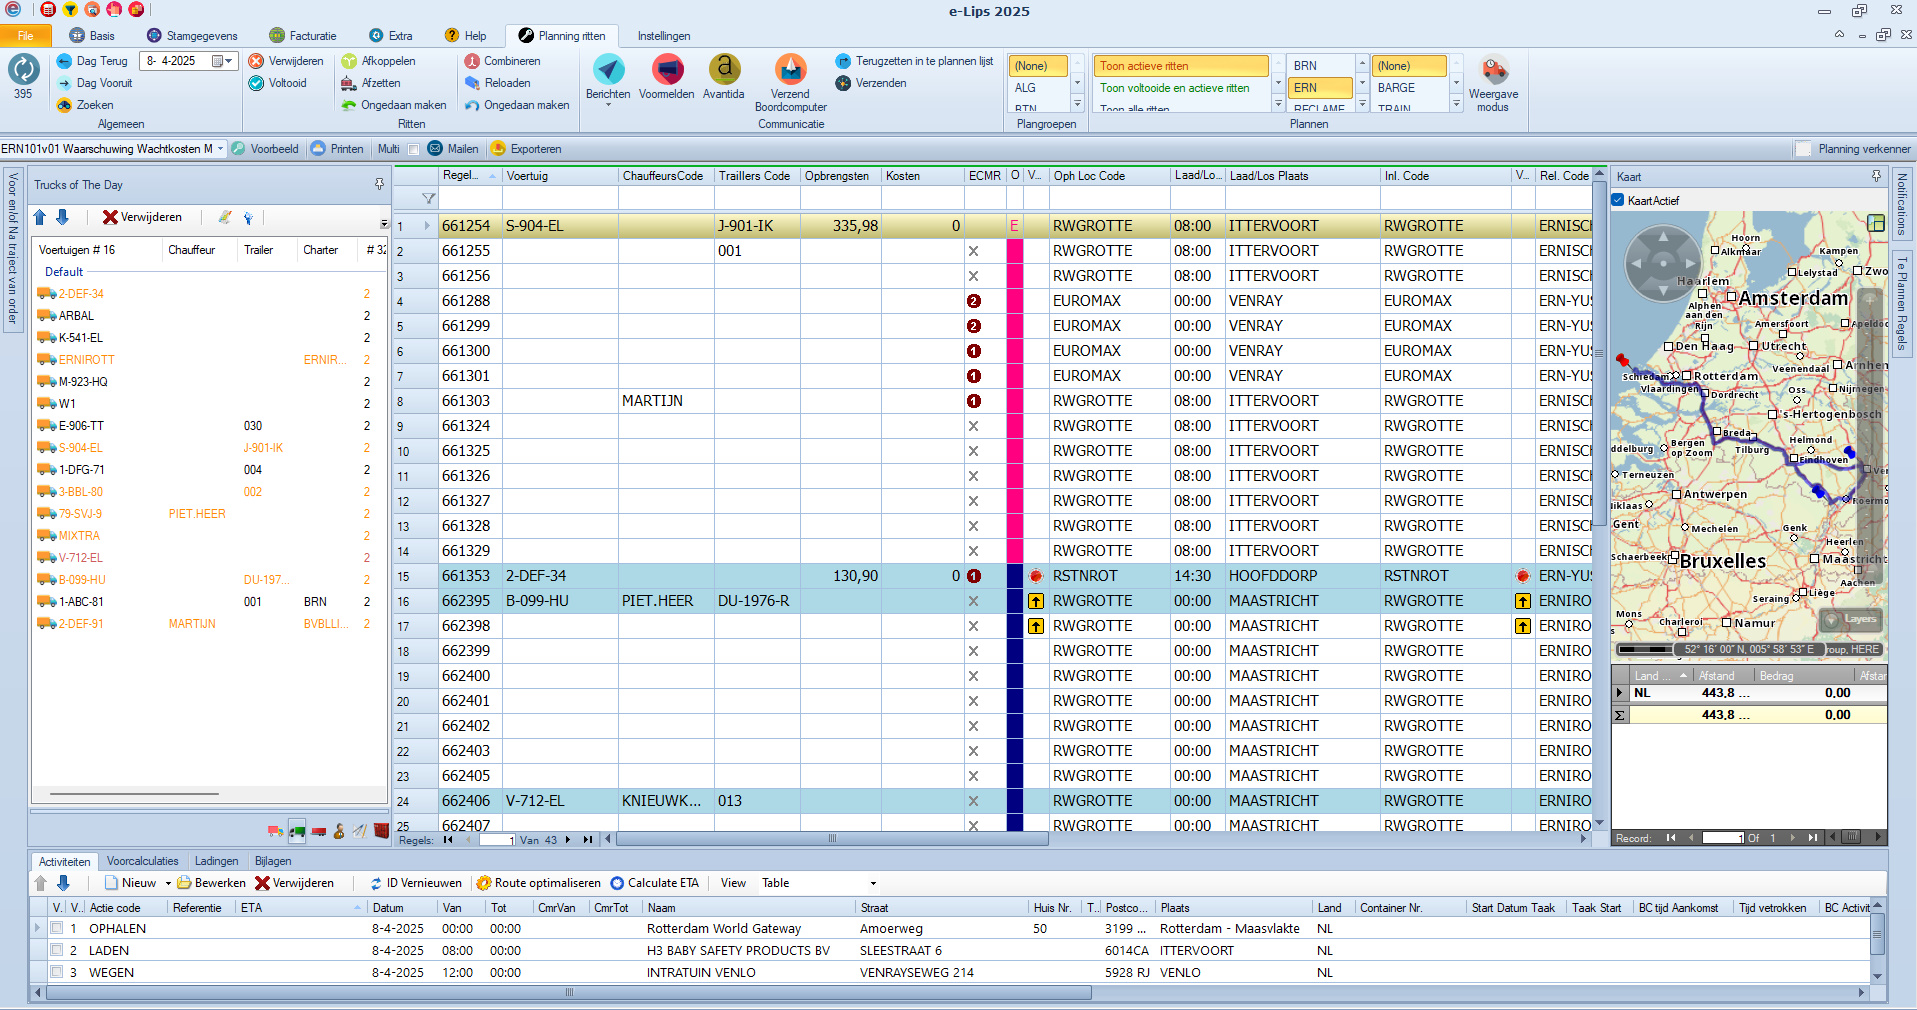Image resolution: width=1917 pixels, height=1010 pixels.
Task: Toggle the KaartActief checkbox
Action: (1618, 200)
